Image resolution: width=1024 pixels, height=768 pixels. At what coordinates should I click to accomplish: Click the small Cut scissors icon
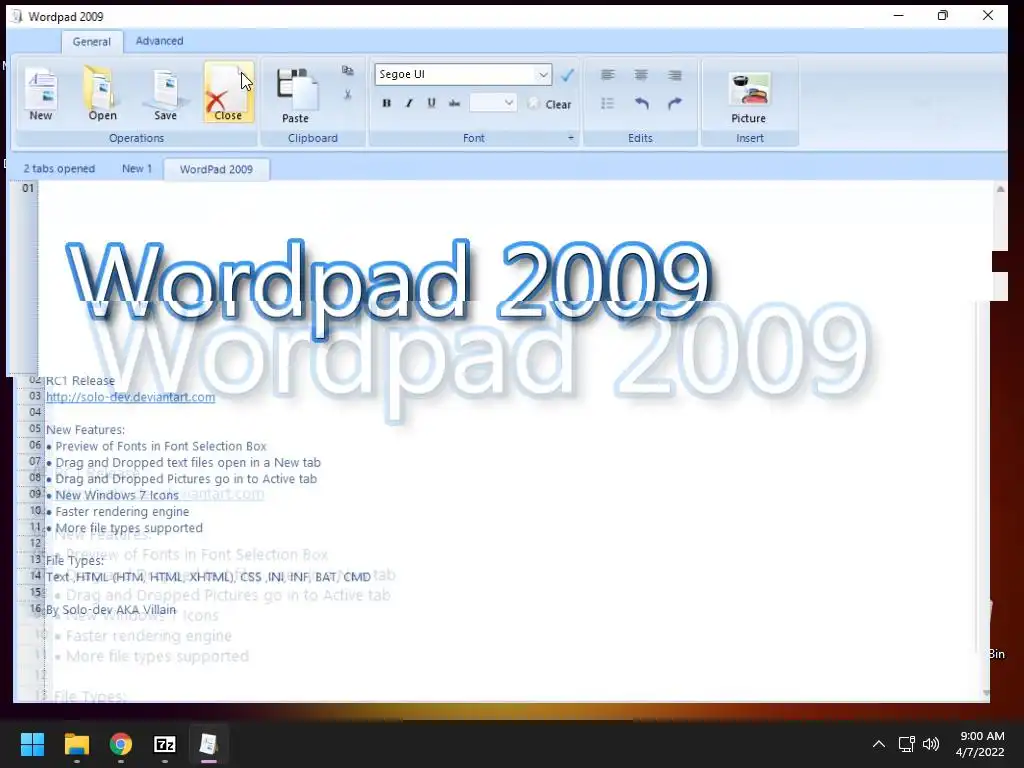pos(347,95)
